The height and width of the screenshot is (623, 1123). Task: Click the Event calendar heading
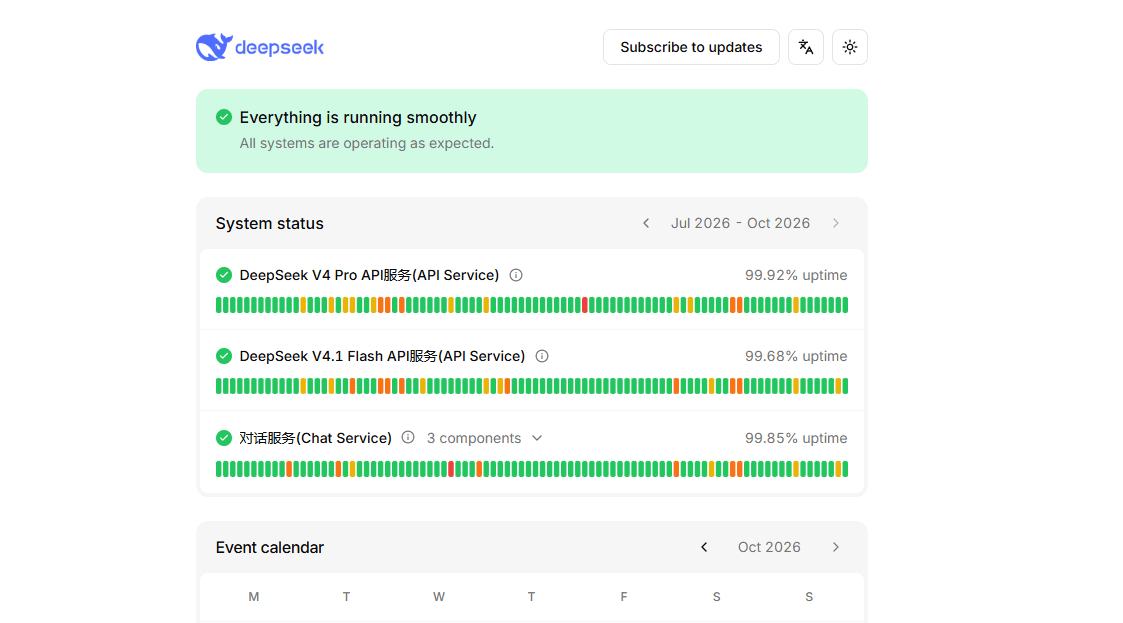(x=269, y=547)
